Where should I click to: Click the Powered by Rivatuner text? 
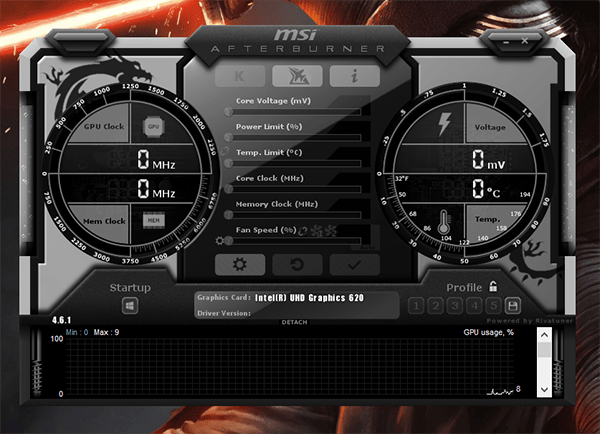530,321
